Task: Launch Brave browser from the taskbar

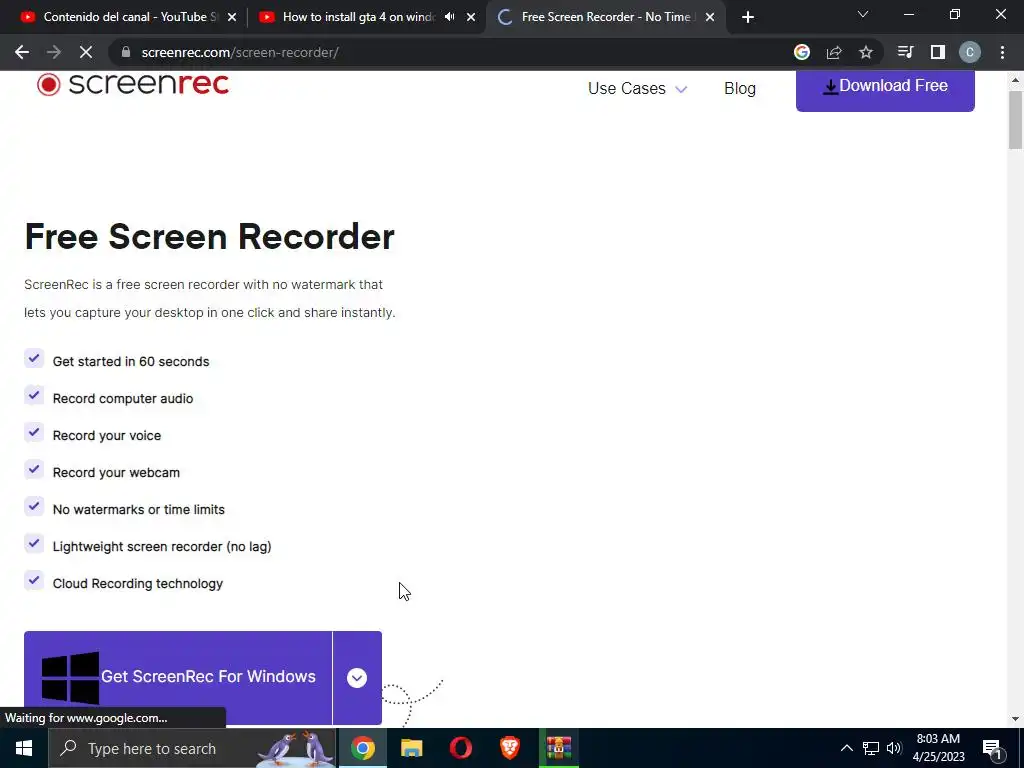Action: [509, 748]
